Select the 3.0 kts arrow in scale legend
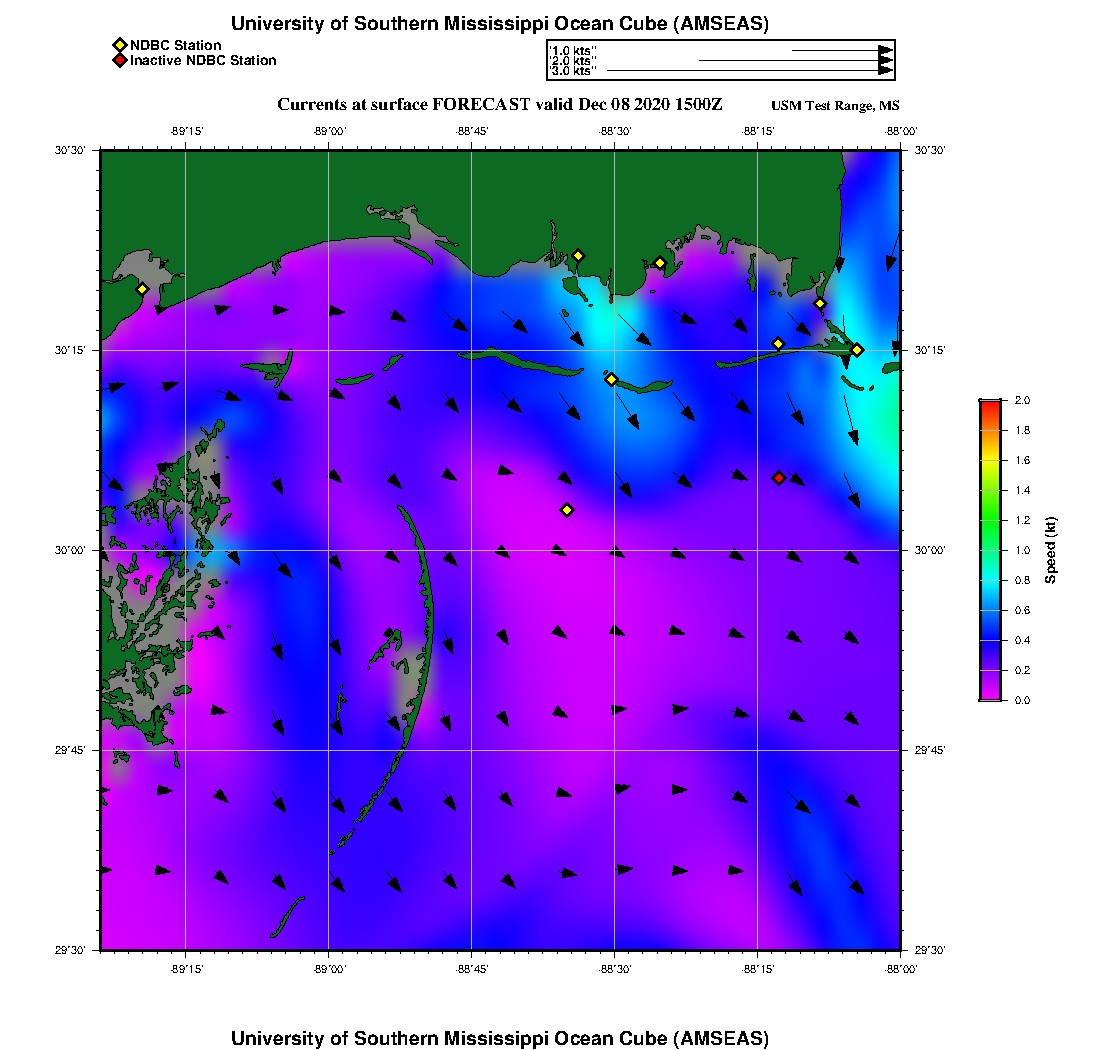This screenshot has width=1100, height=1050. tap(748, 71)
